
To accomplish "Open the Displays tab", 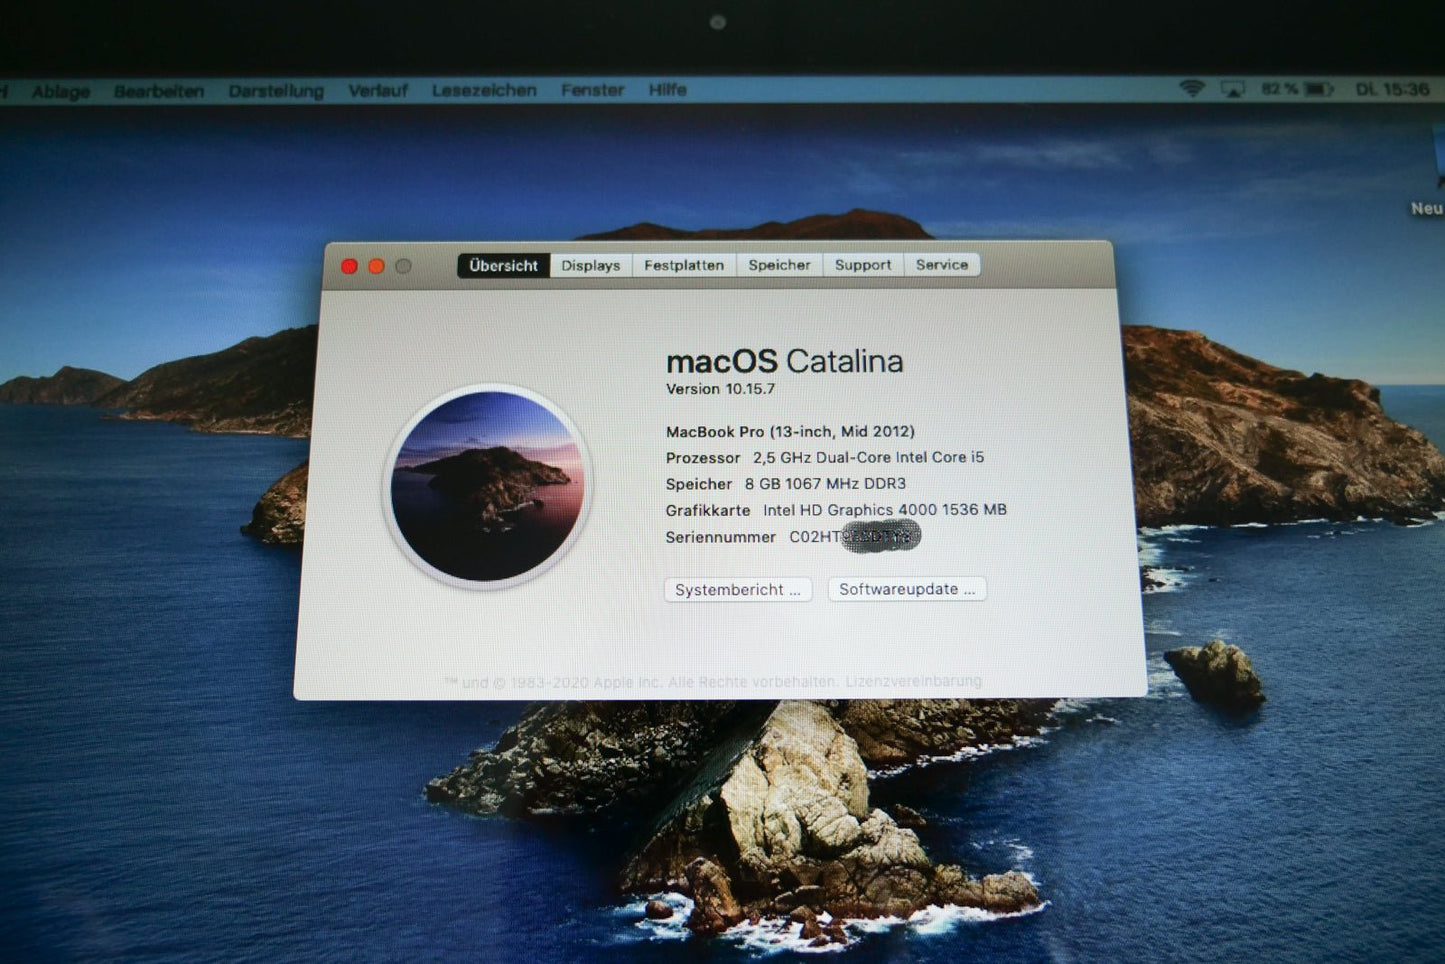I will click(x=590, y=266).
